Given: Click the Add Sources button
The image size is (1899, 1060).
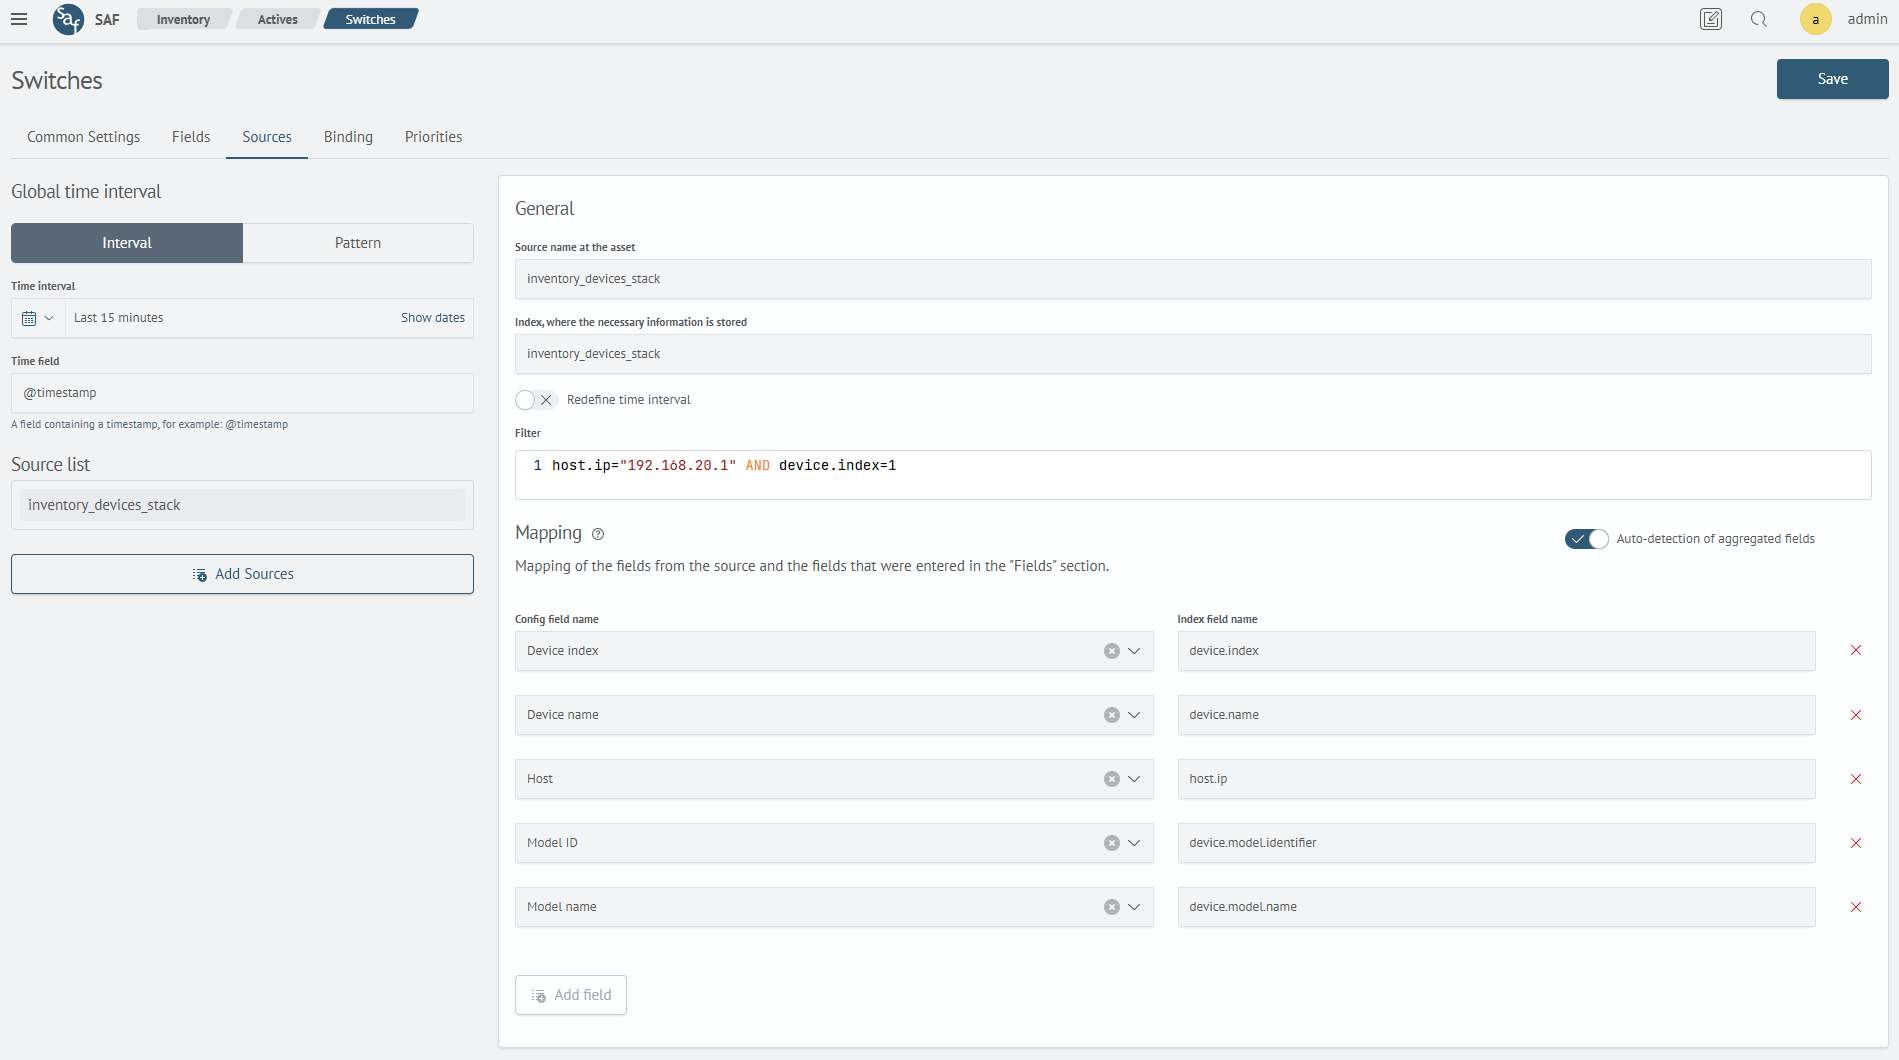Looking at the screenshot, I should click(x=242, y=574).
